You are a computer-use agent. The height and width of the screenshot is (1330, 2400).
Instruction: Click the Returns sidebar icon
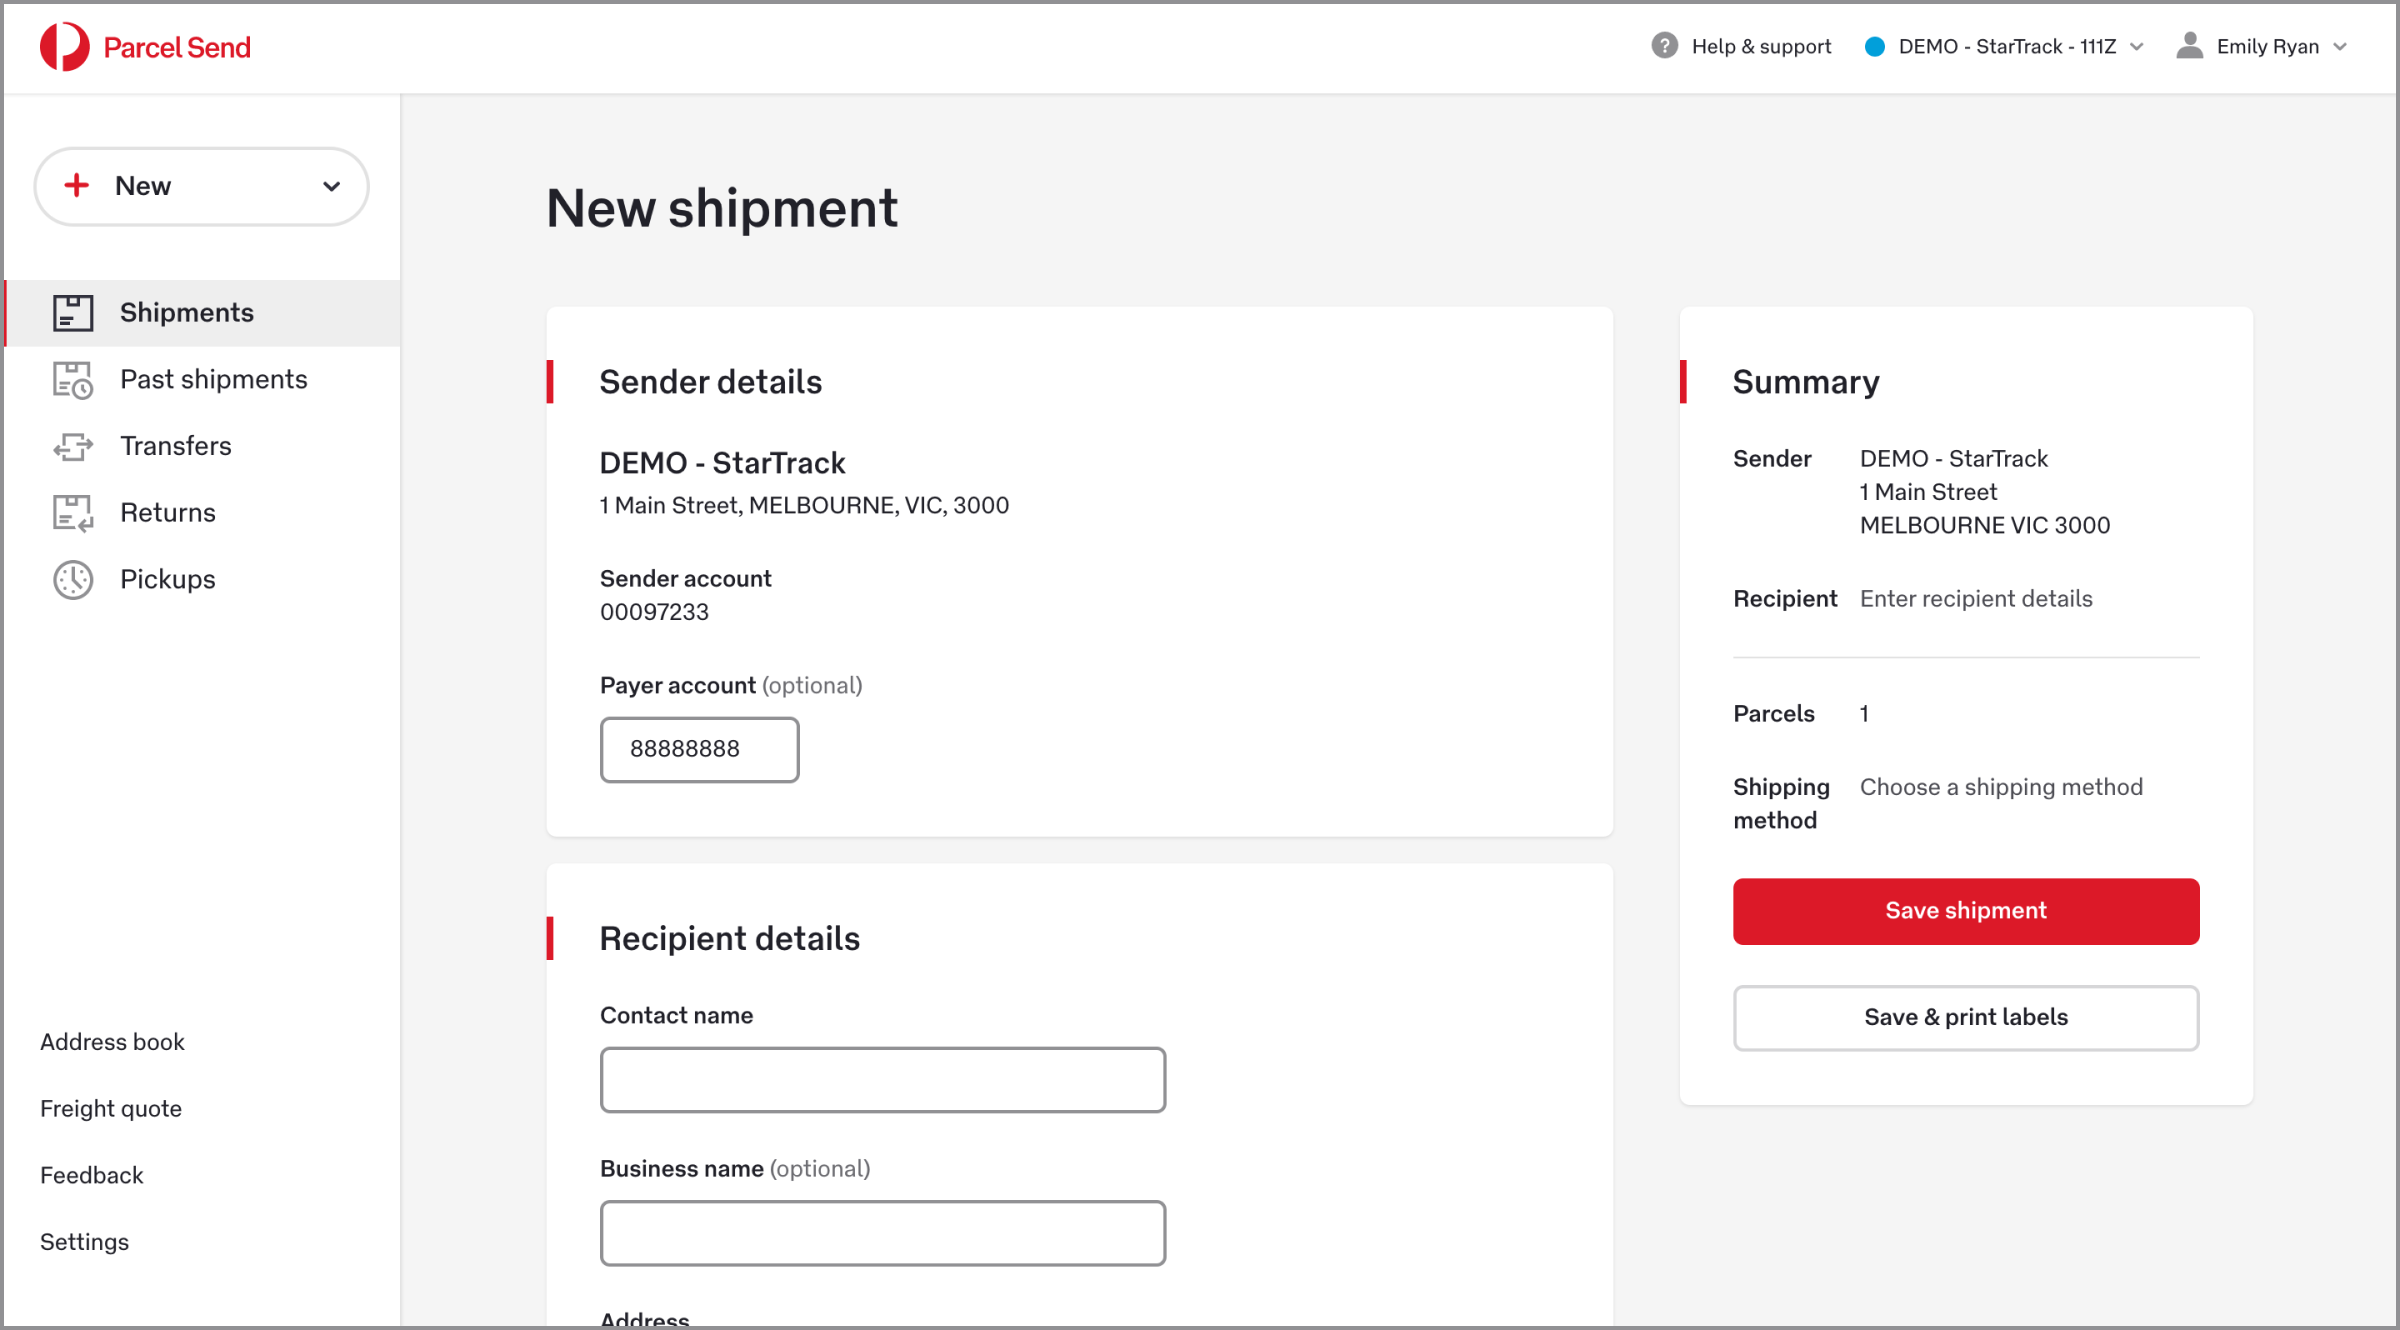pyautogui.click(x=73, y=513)
